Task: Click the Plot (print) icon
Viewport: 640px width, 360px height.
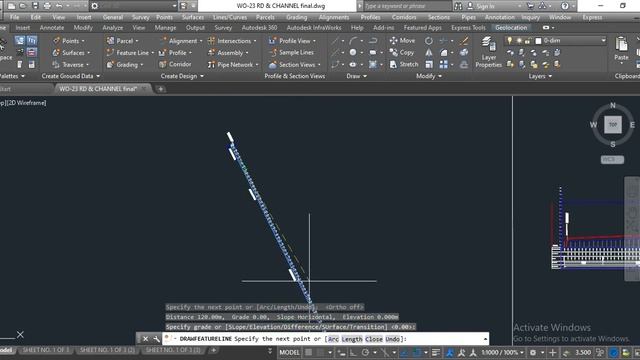Action: 47,6
